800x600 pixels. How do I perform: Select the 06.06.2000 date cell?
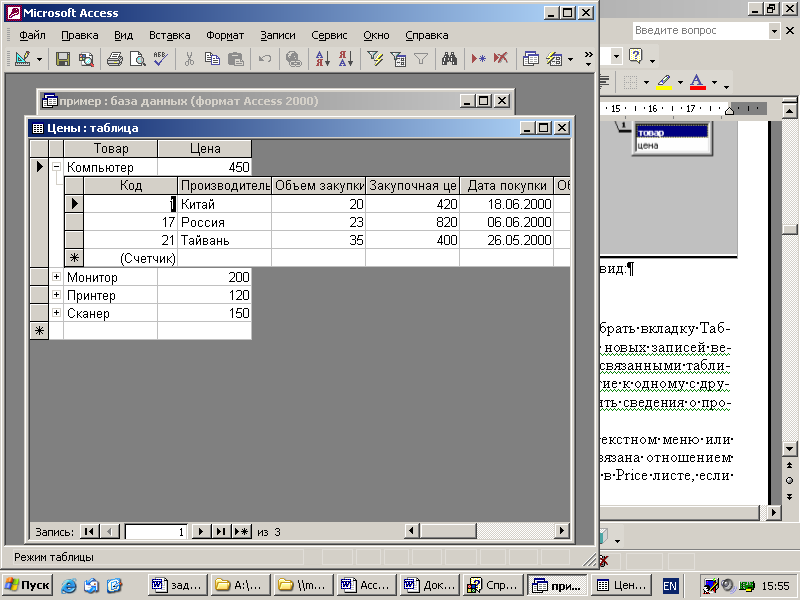pyautogui.click(x=507, y=222)
